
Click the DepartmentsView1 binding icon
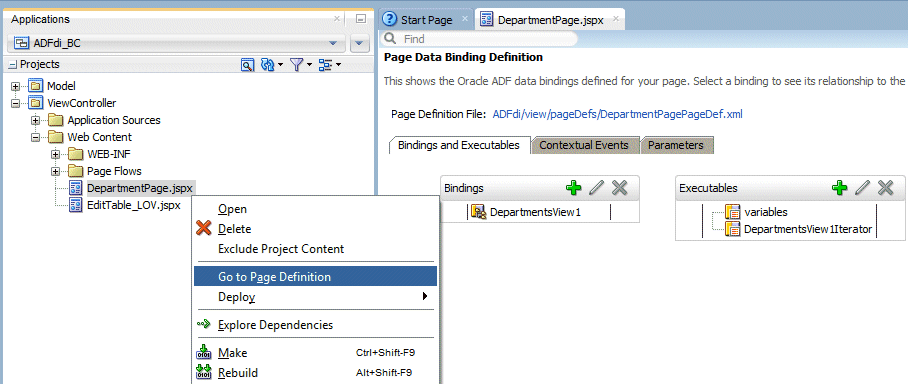pyautogui.click(x=478, y=213)
